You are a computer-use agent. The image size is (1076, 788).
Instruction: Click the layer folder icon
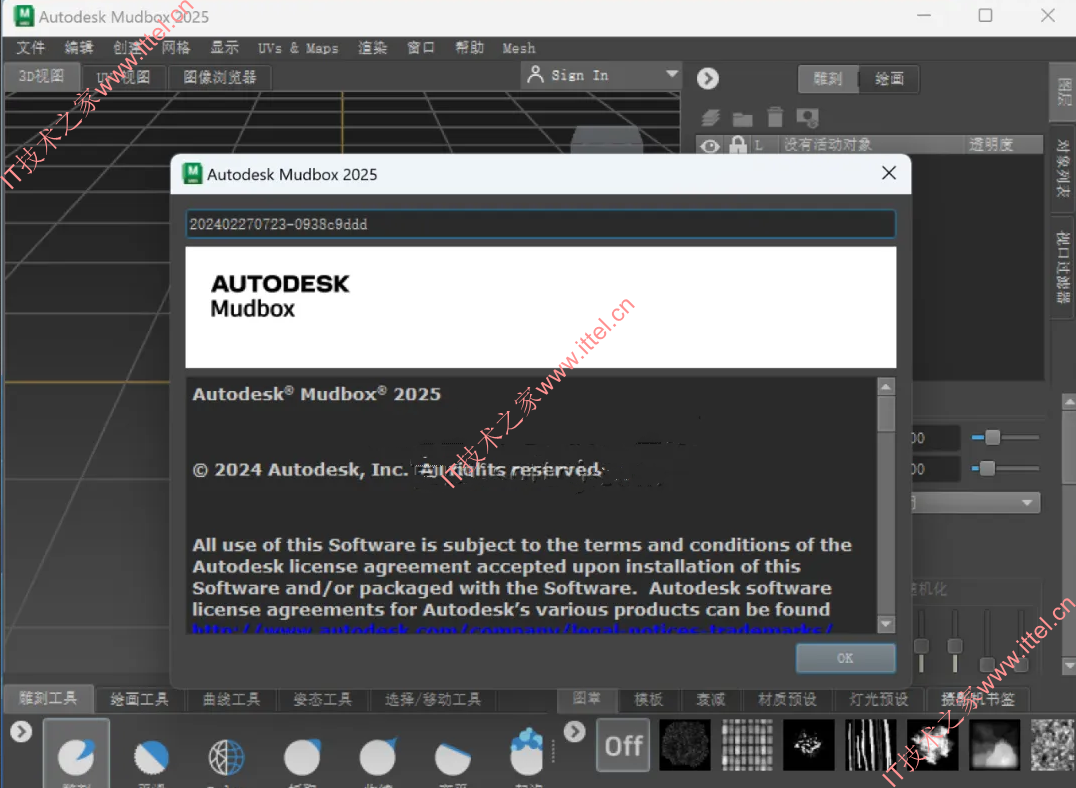point(742,119)
